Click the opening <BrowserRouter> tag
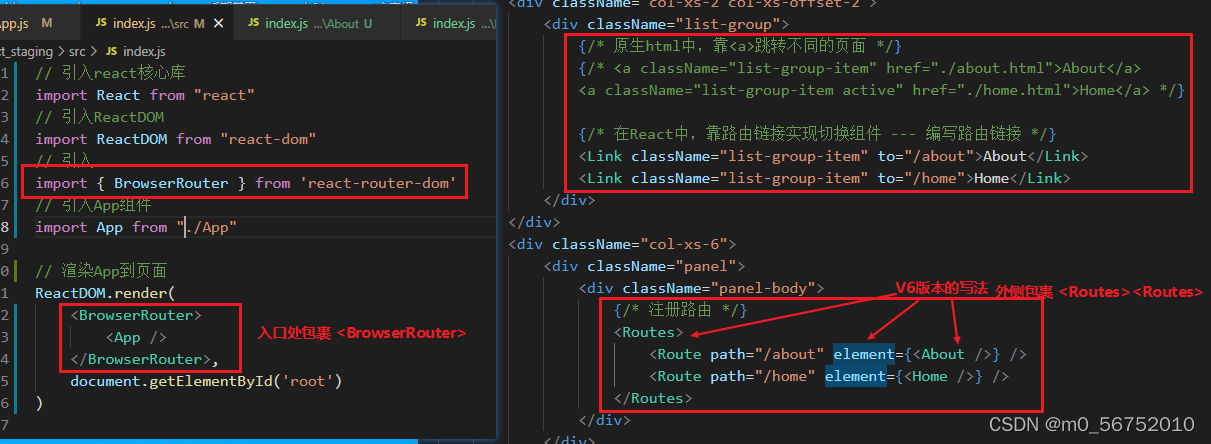1211x444 pixels. (x=136, y=315)
